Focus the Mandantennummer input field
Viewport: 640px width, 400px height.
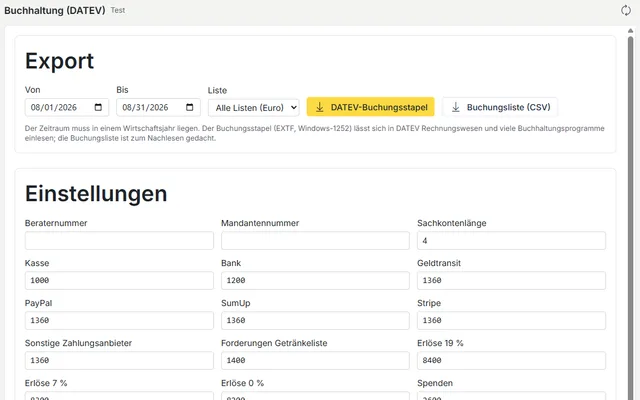315,240
